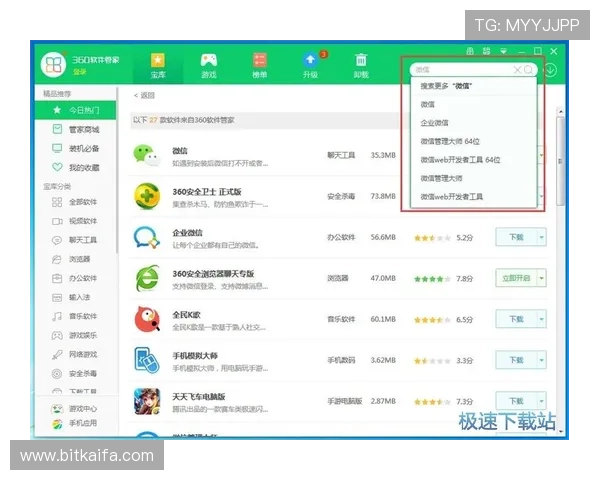Select 微信web开发者工具 64位 suggestion
600x480 pixels.
tap(473, 160)
